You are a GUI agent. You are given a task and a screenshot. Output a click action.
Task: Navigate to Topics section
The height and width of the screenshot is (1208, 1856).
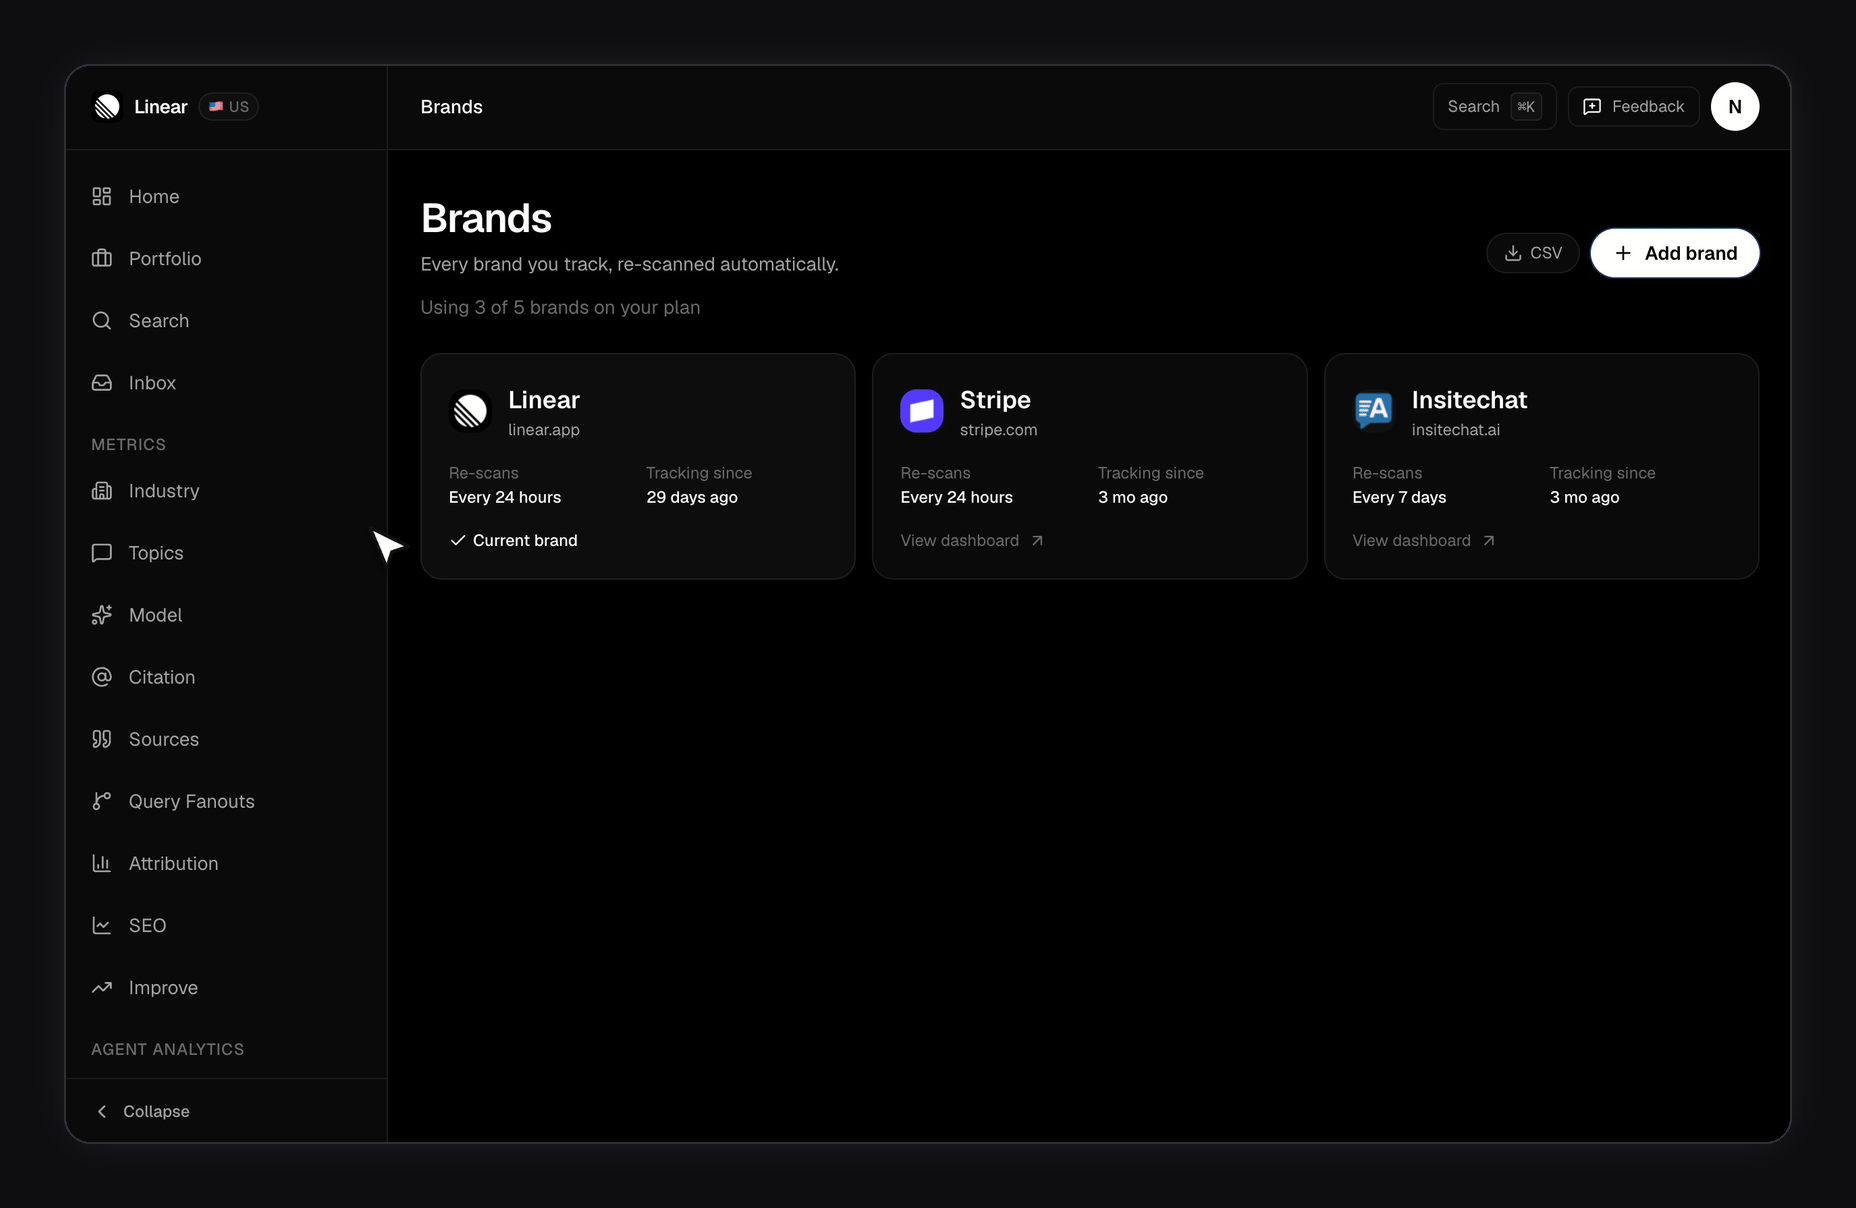click(x=226, y=553)
